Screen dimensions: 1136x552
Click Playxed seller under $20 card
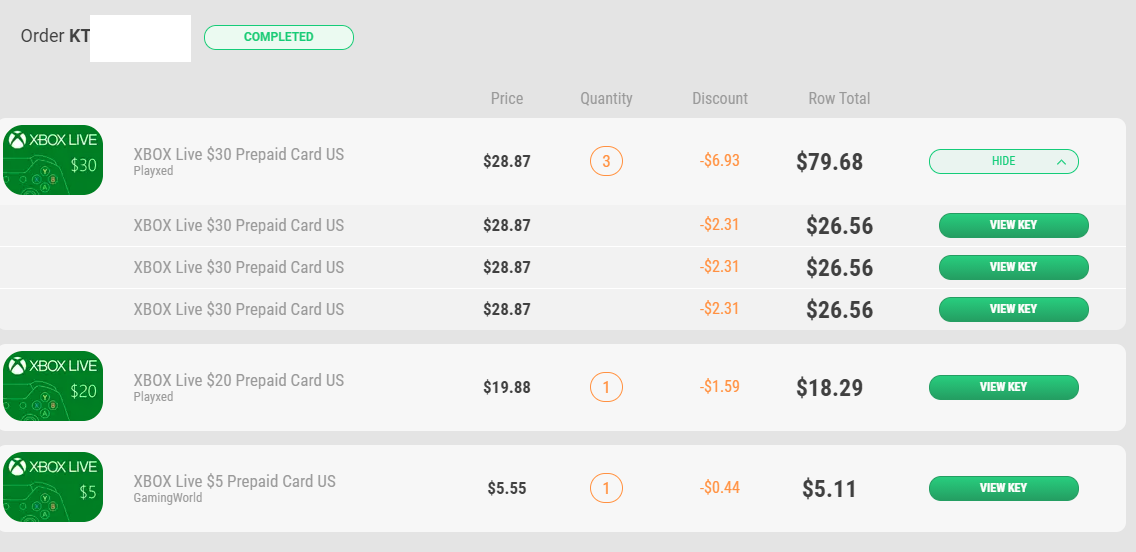coord(153,397)
